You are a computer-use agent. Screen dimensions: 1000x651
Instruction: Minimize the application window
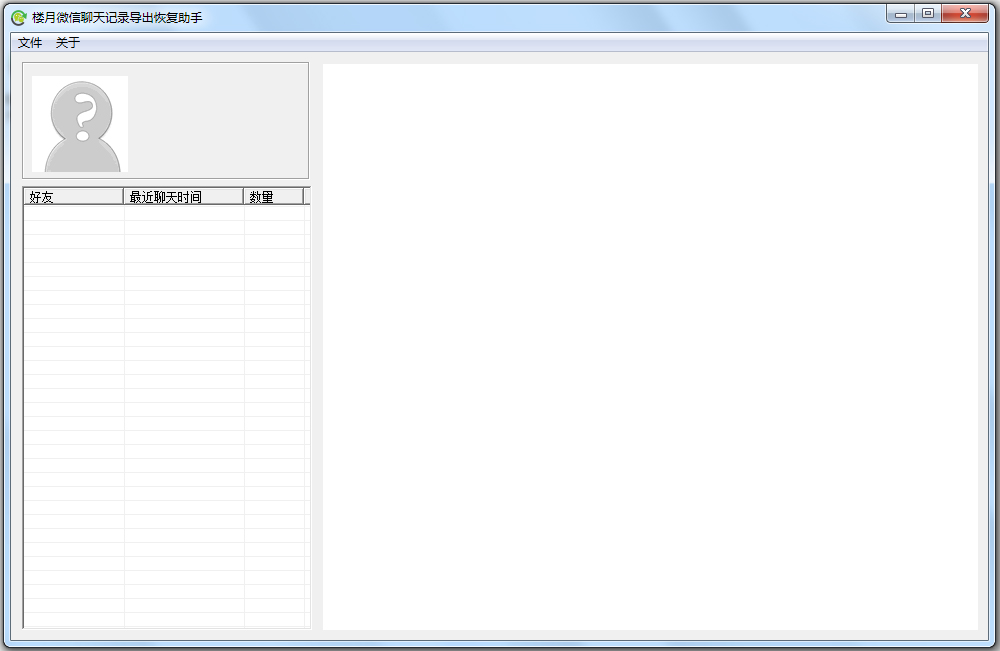901,14
